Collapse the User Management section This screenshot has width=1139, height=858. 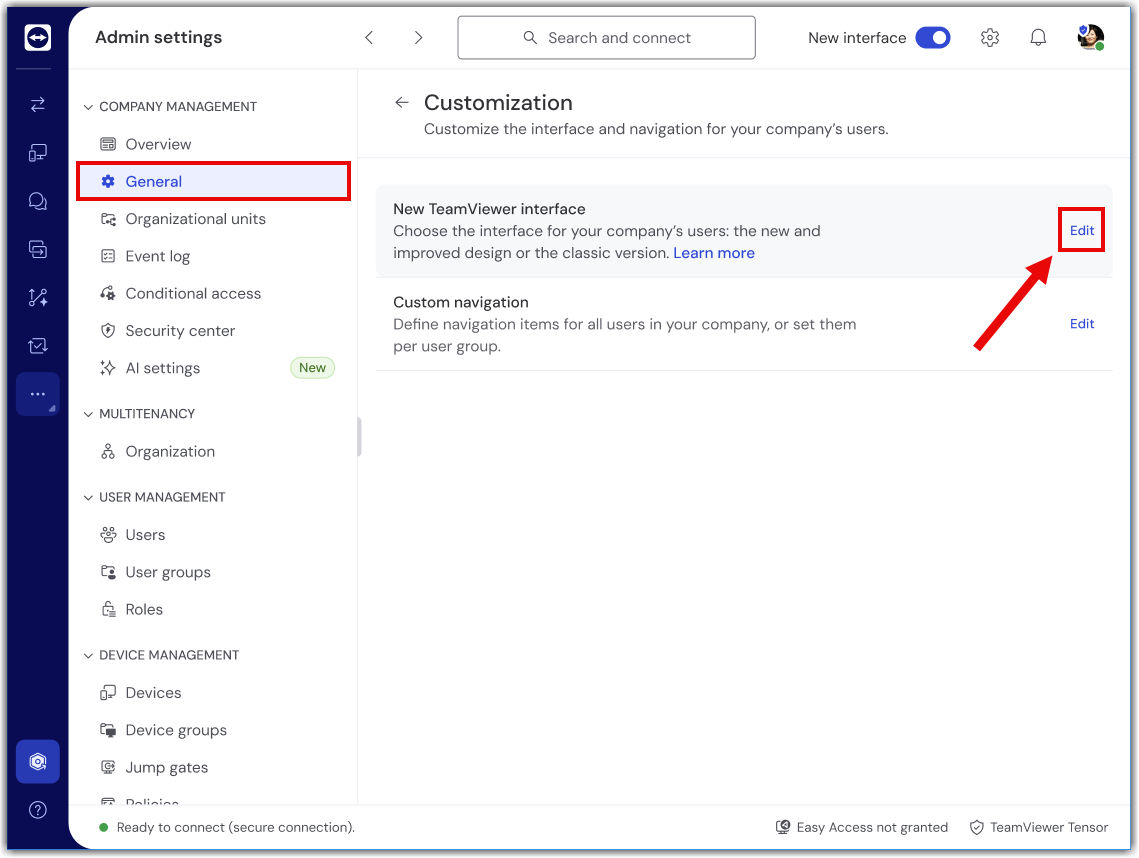(x=88, y=497)
